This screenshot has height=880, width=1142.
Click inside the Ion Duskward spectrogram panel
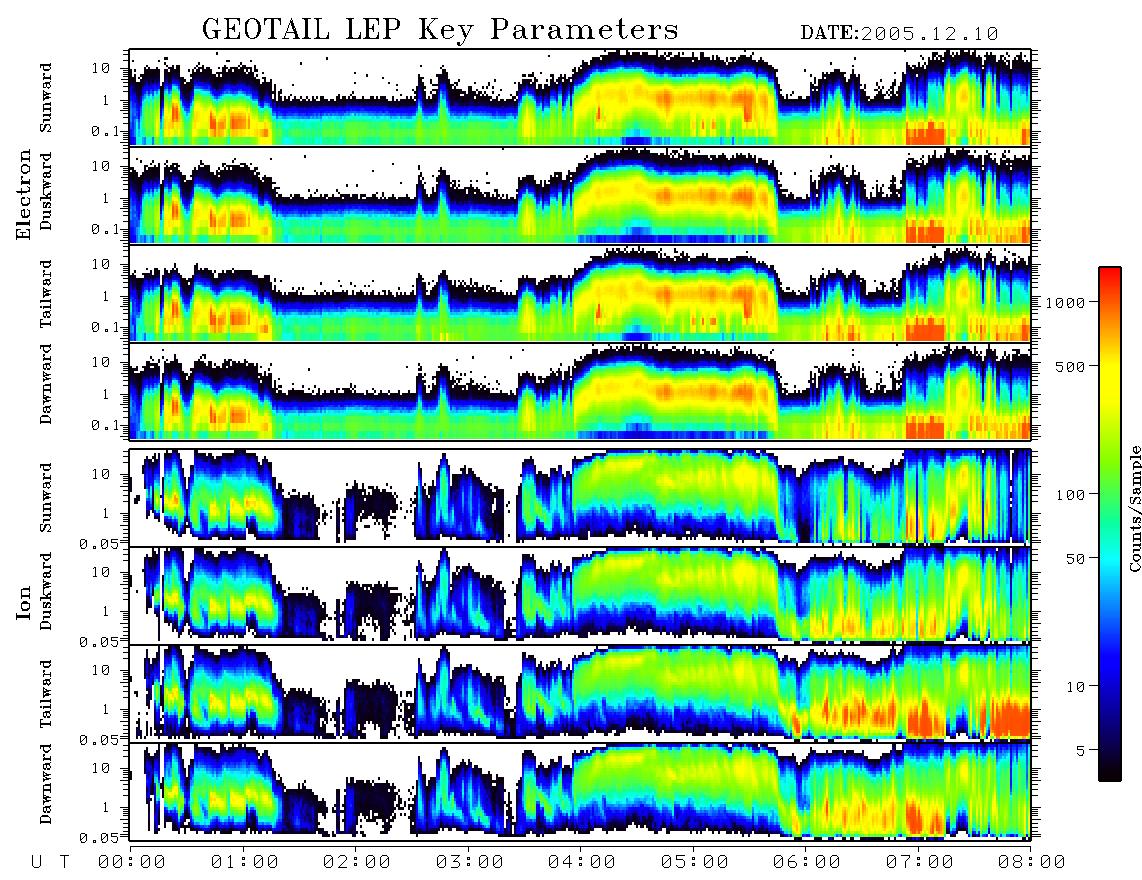[580, 595]
